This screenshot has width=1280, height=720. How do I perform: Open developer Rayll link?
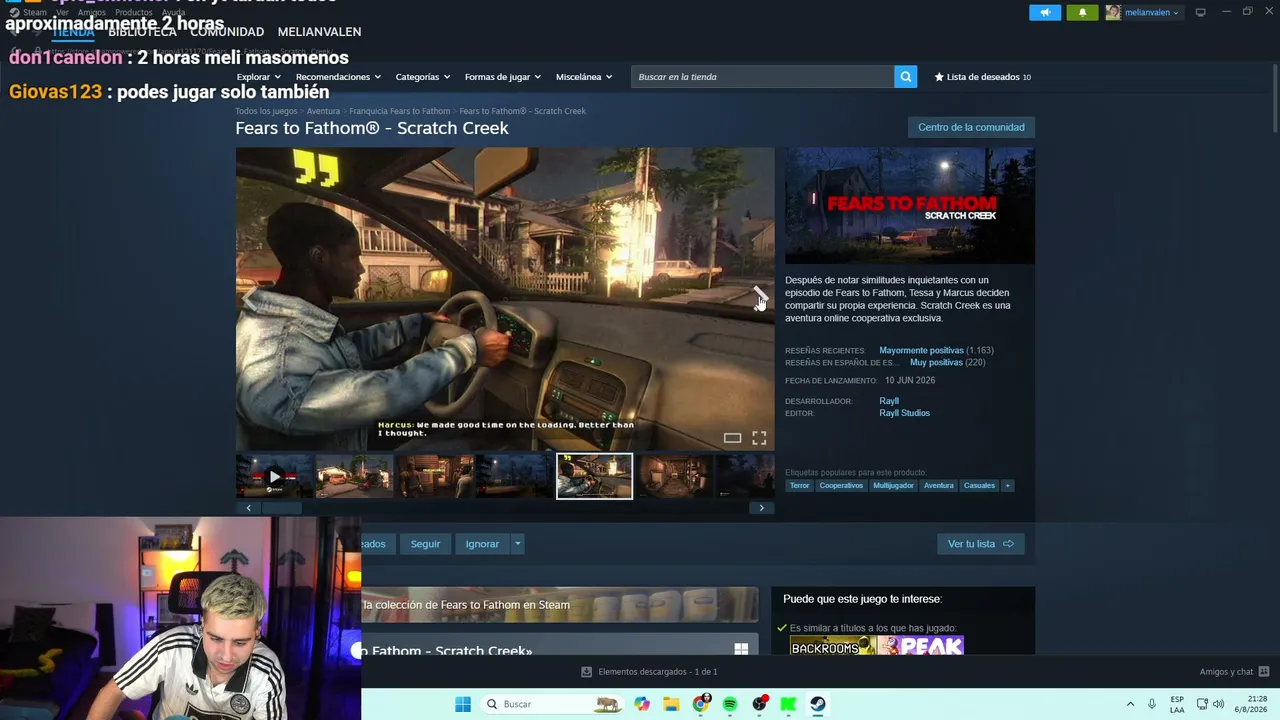click(889, 401)
